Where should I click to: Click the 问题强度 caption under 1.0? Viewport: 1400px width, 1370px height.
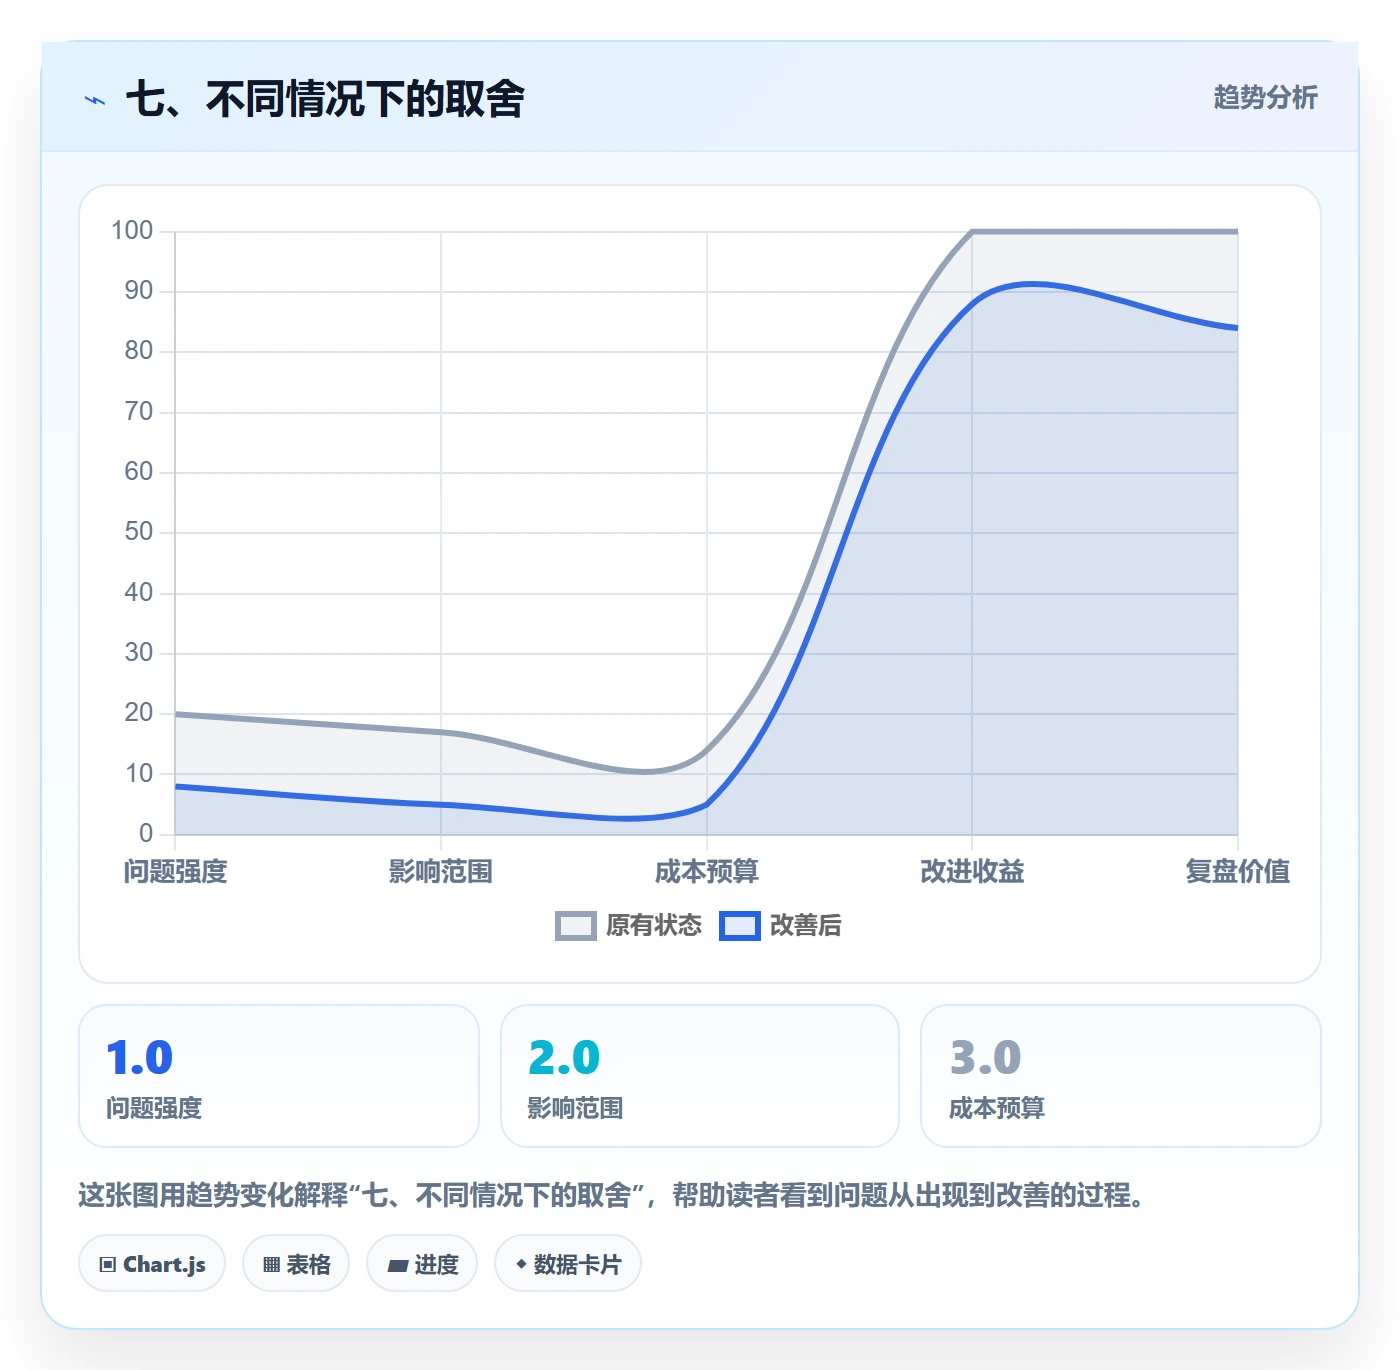pyautogui.click(x=154, y=1108)
